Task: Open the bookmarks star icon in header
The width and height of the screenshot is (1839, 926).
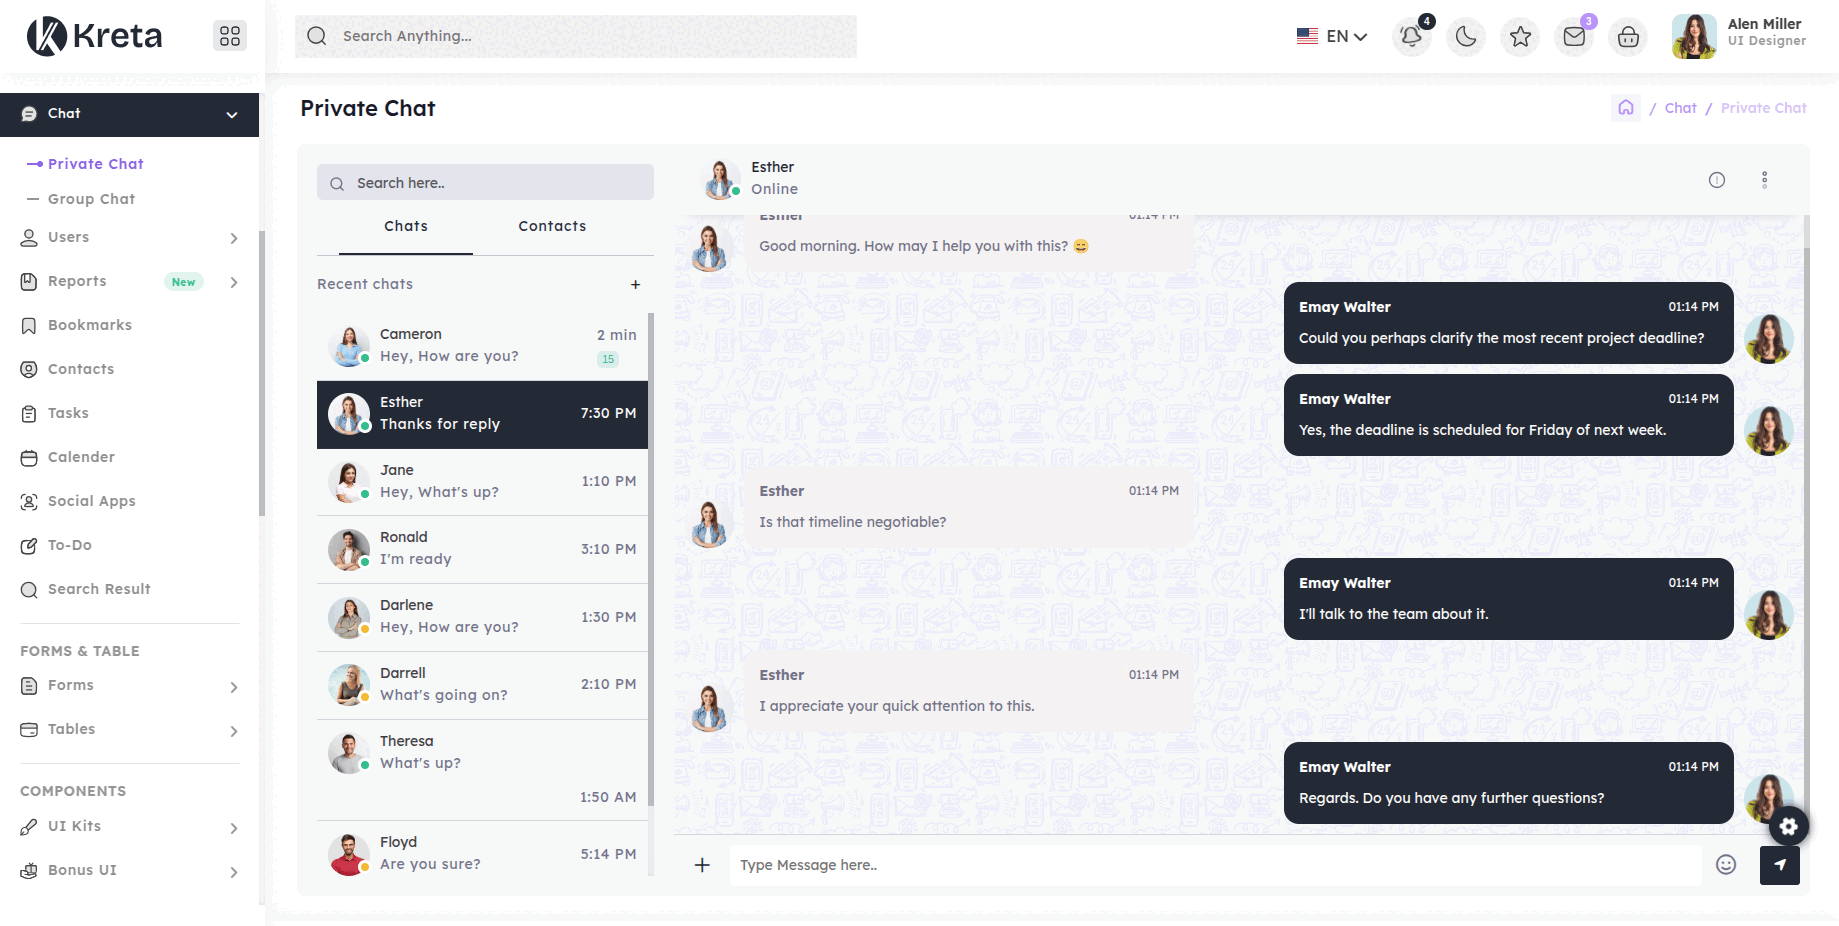Action: point(1520,37)
